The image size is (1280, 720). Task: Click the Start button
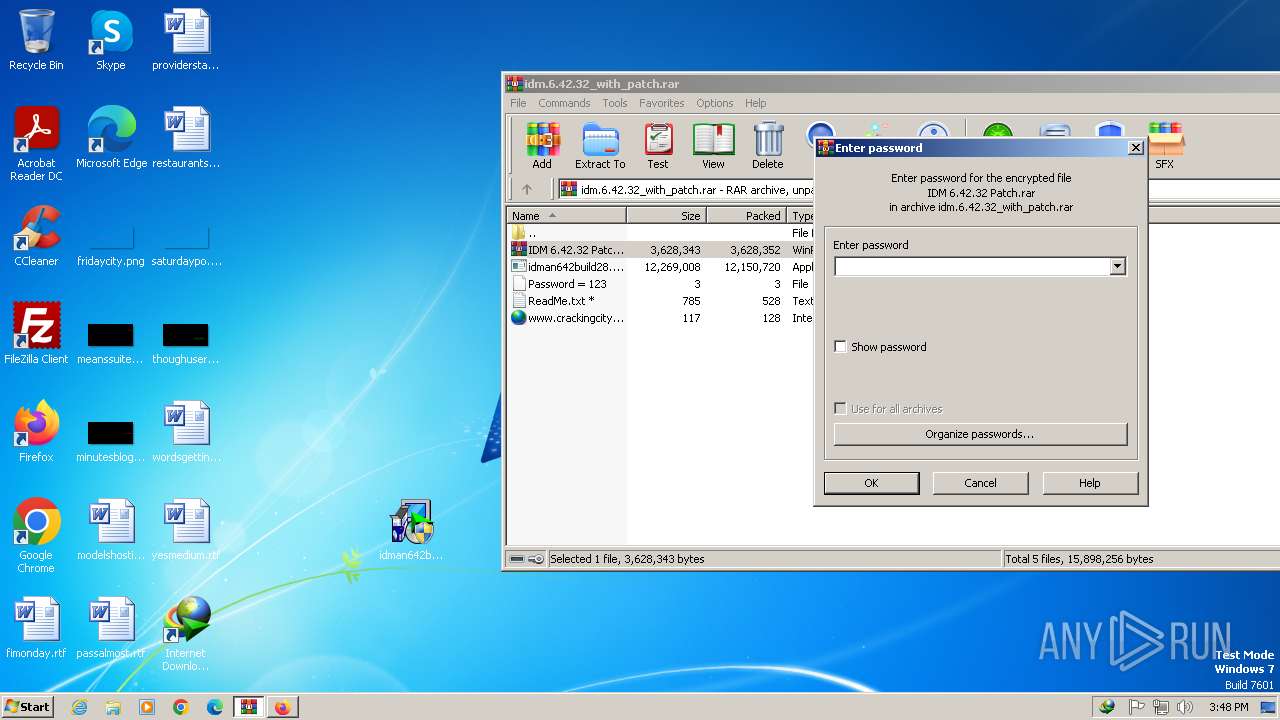click(x=27, y=707)
